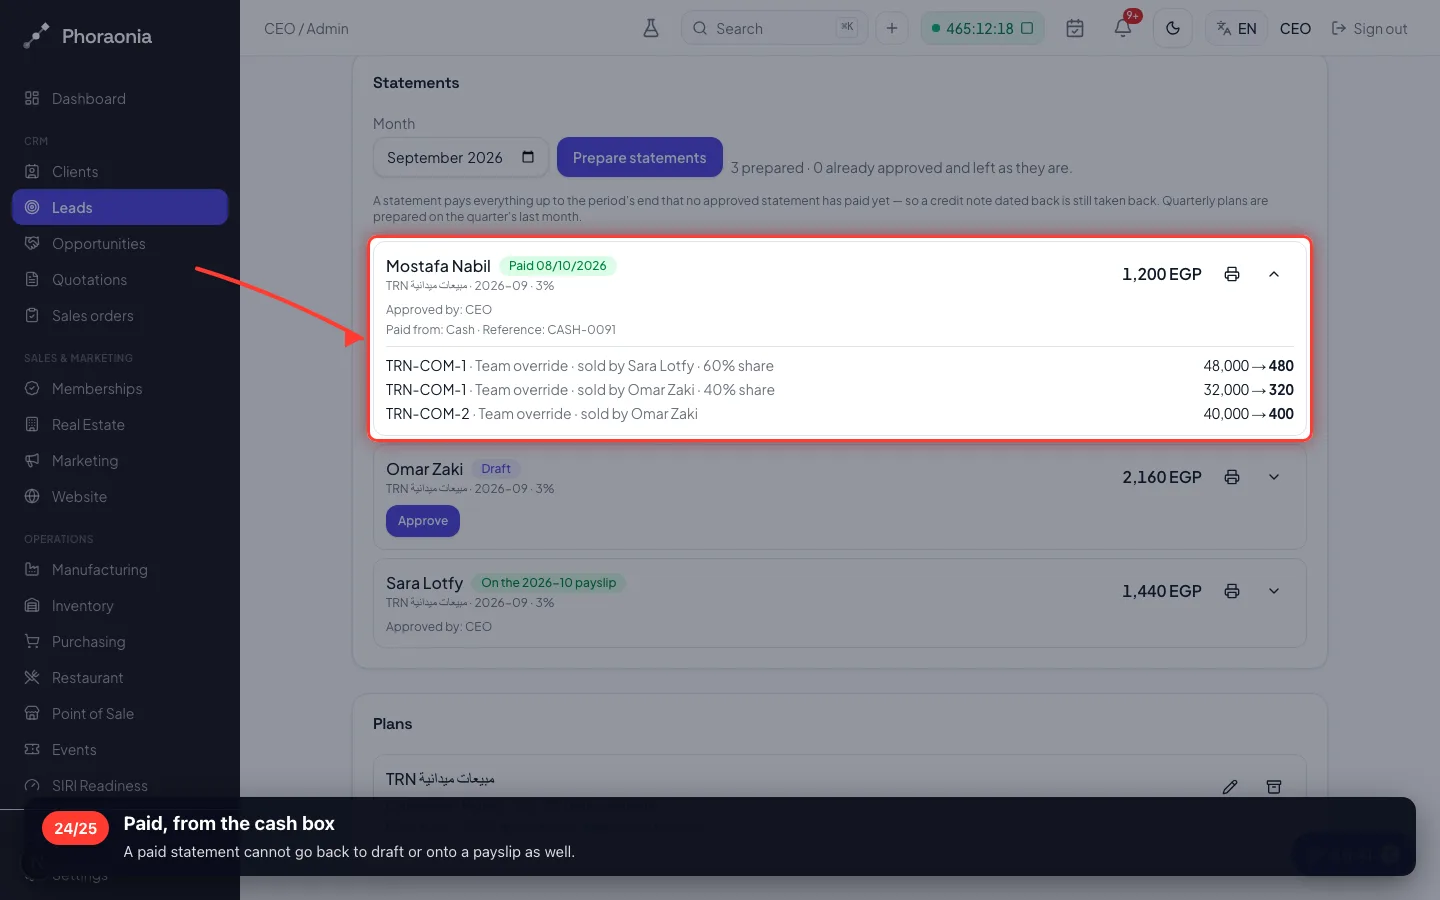This screenshot has height=900, width=1440.
Task: Print Omar Zaki's statement
Action: point(1232,477)
